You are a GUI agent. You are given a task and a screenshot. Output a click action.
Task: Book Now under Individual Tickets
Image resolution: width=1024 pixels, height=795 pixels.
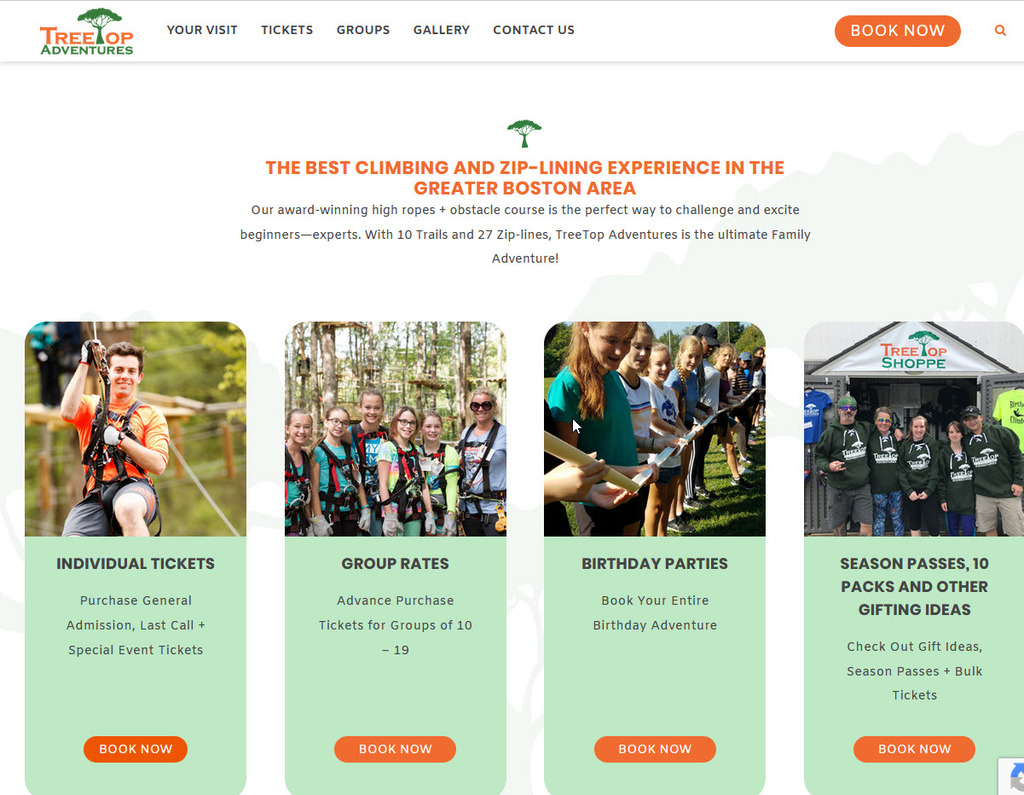click(x=135, y=749)
